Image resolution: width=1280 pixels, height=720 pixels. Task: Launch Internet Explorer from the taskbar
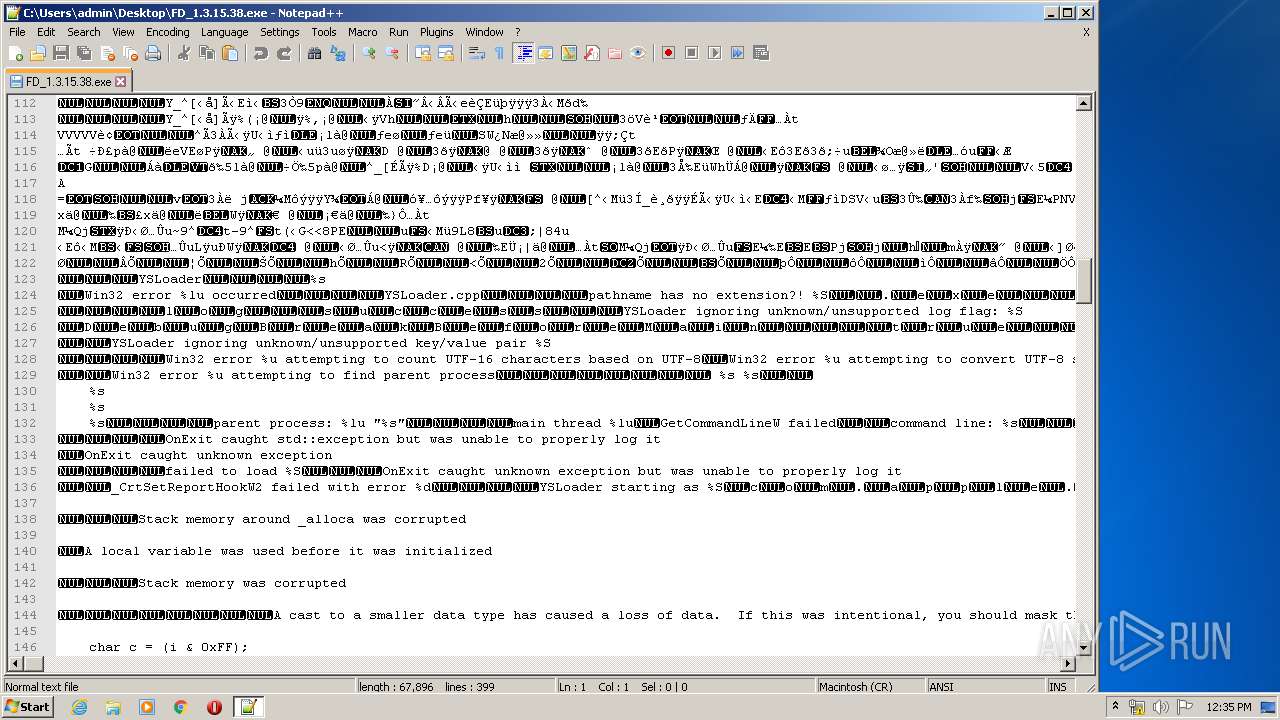pyautogui.click(x=79, y=707)
